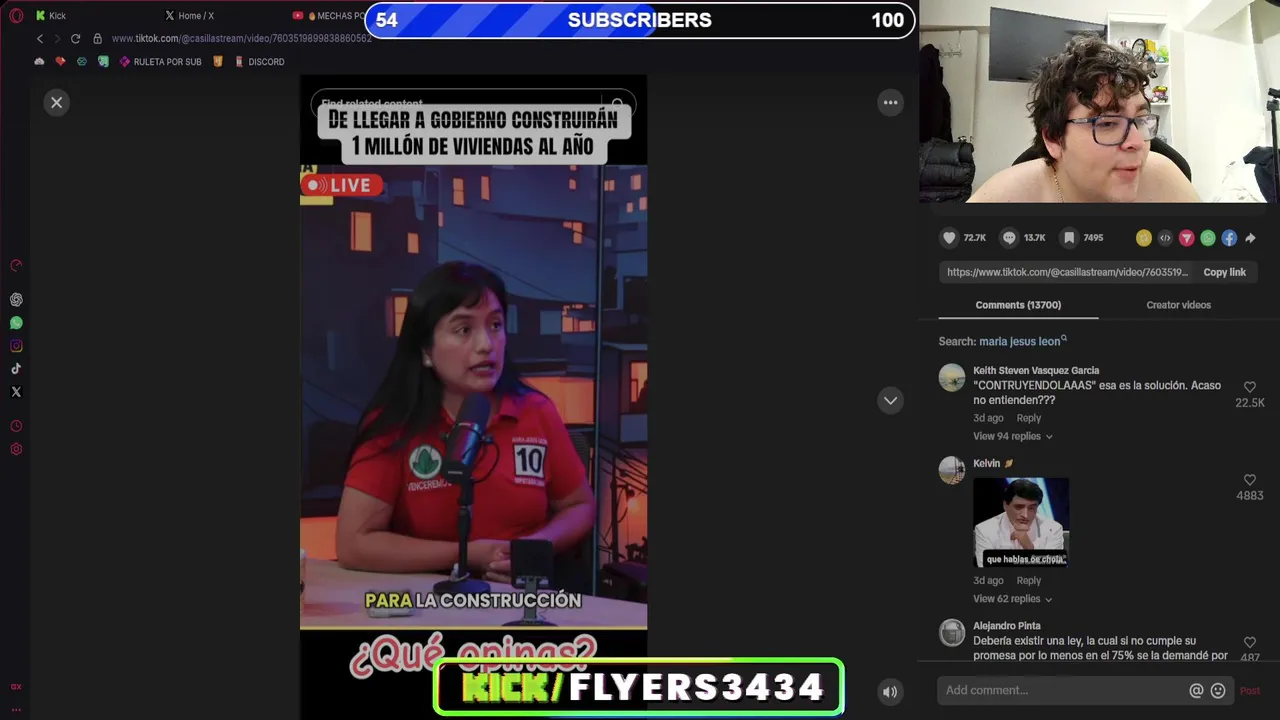Open X in Opera sidebar
The width and height of the screenshot is (1280, 720).
point(16,392)
